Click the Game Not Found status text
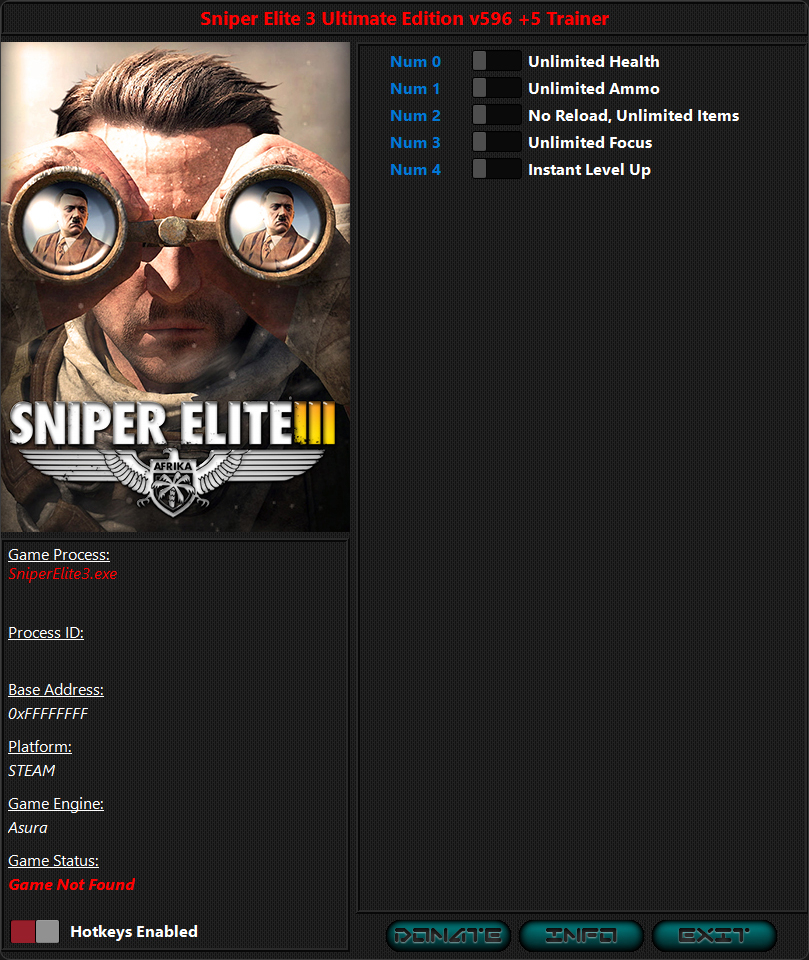The image size is (809, 960). coord(72,884)
